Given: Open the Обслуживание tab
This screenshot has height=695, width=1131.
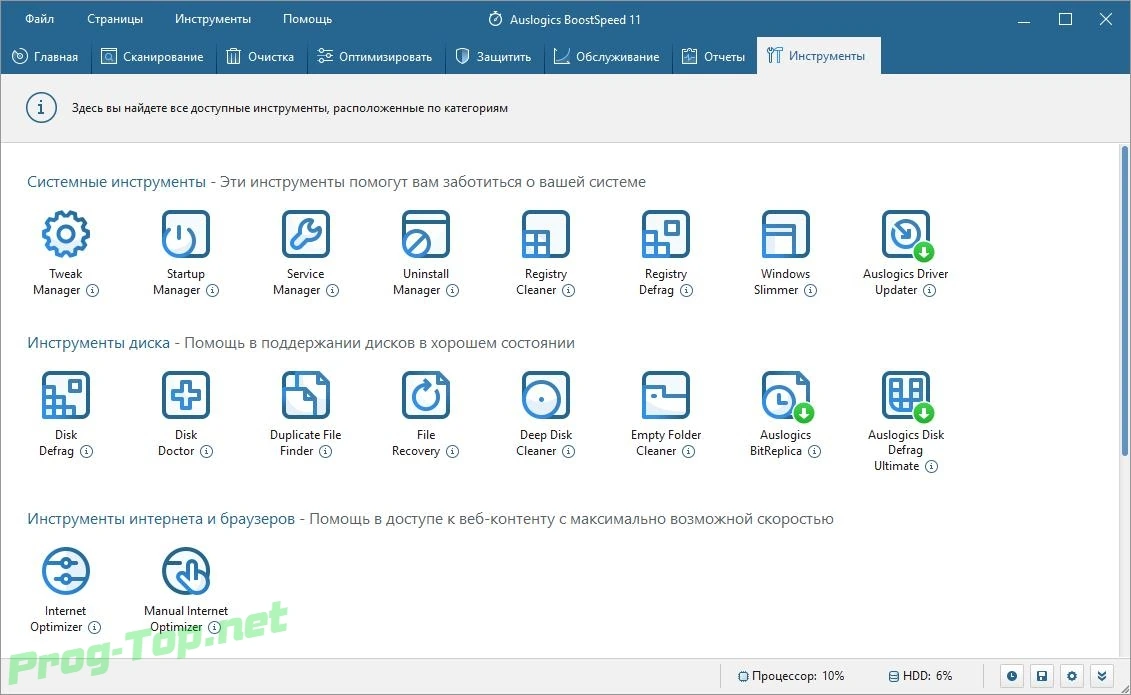Looking at the screenshot, I should [x=607, y=56].
